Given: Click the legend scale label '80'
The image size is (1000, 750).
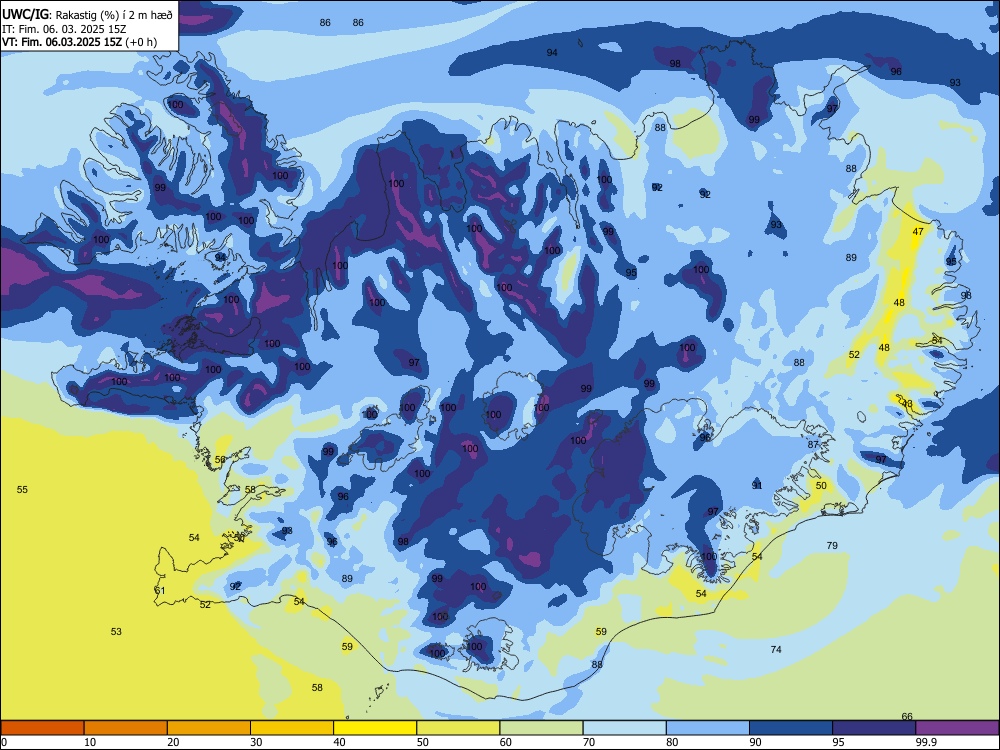Looking at the screenshot, I should (x=672, y=742).
